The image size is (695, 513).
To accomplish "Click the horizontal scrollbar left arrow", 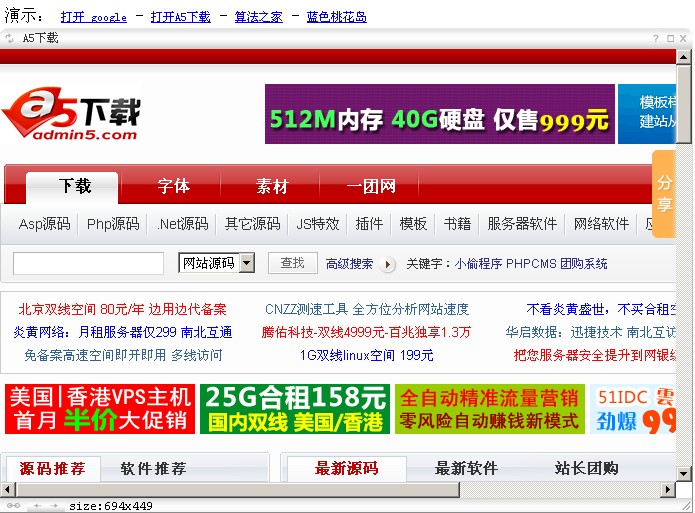I will [x=7, y=490].
